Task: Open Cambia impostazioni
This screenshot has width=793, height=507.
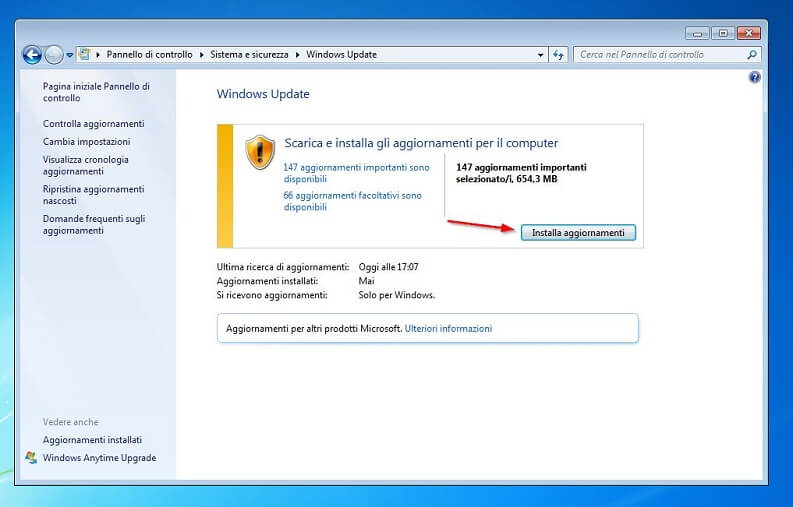Action: click(86, 142)
